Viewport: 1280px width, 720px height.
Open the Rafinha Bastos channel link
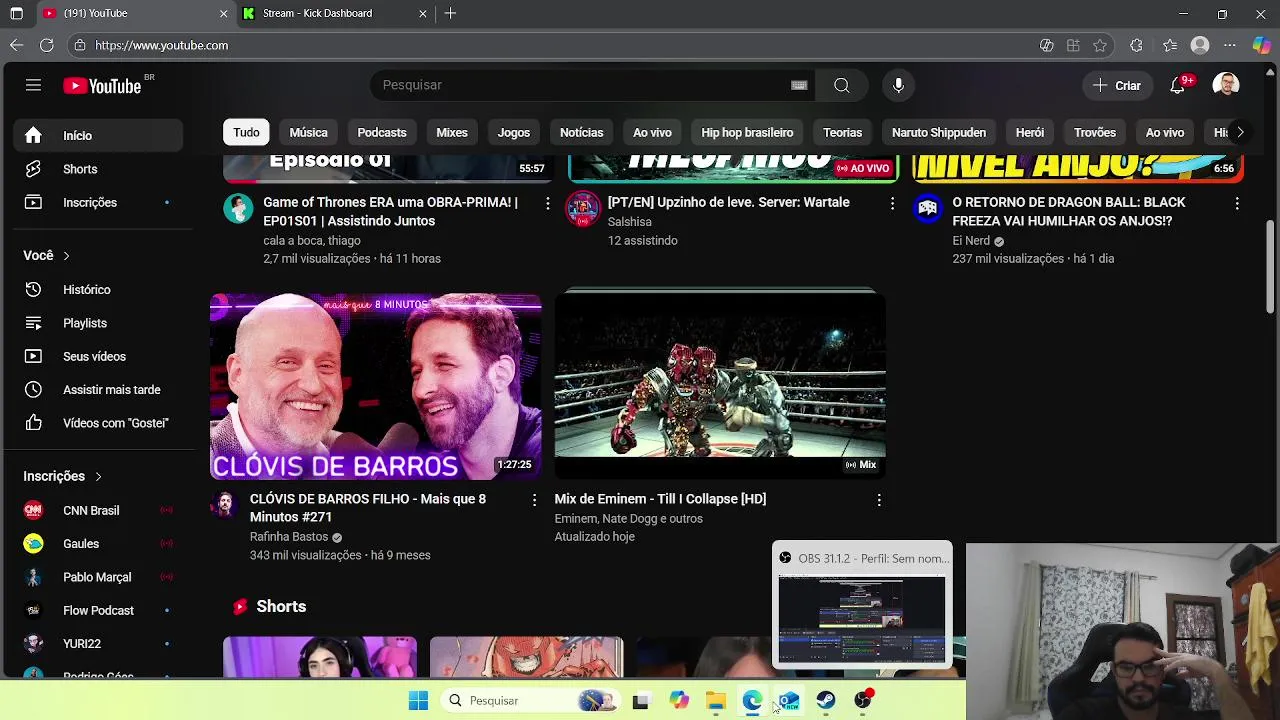coord(289,537)
